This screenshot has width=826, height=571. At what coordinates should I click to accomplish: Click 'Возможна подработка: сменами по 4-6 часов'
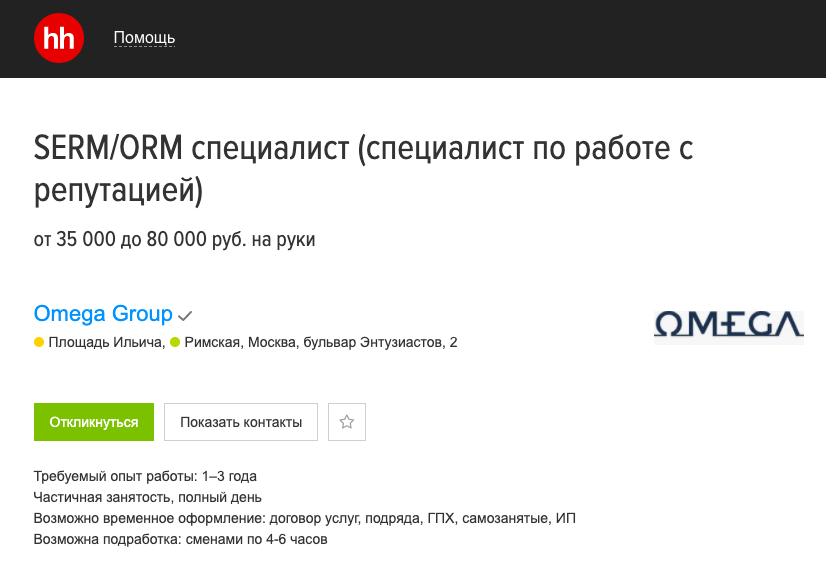[x=180, y=539]
